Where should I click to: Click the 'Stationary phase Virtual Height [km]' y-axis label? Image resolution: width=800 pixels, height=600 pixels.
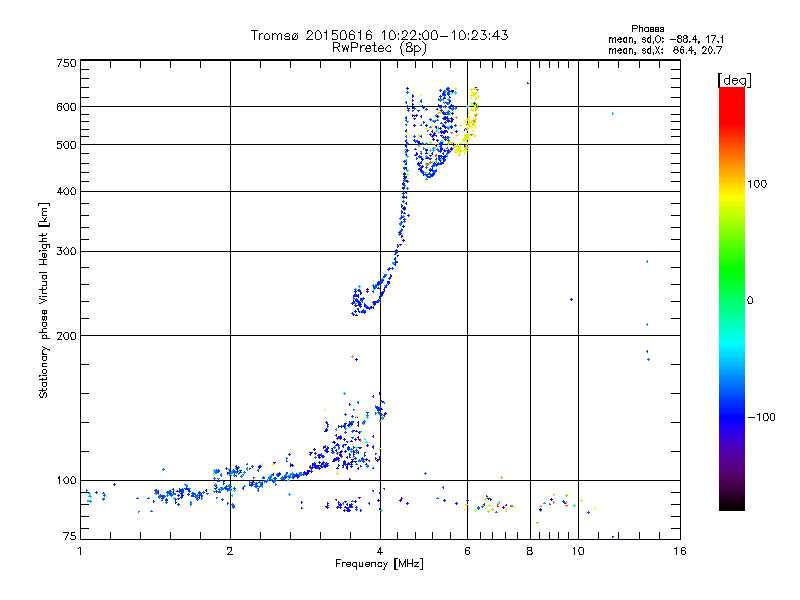point(44,300)
